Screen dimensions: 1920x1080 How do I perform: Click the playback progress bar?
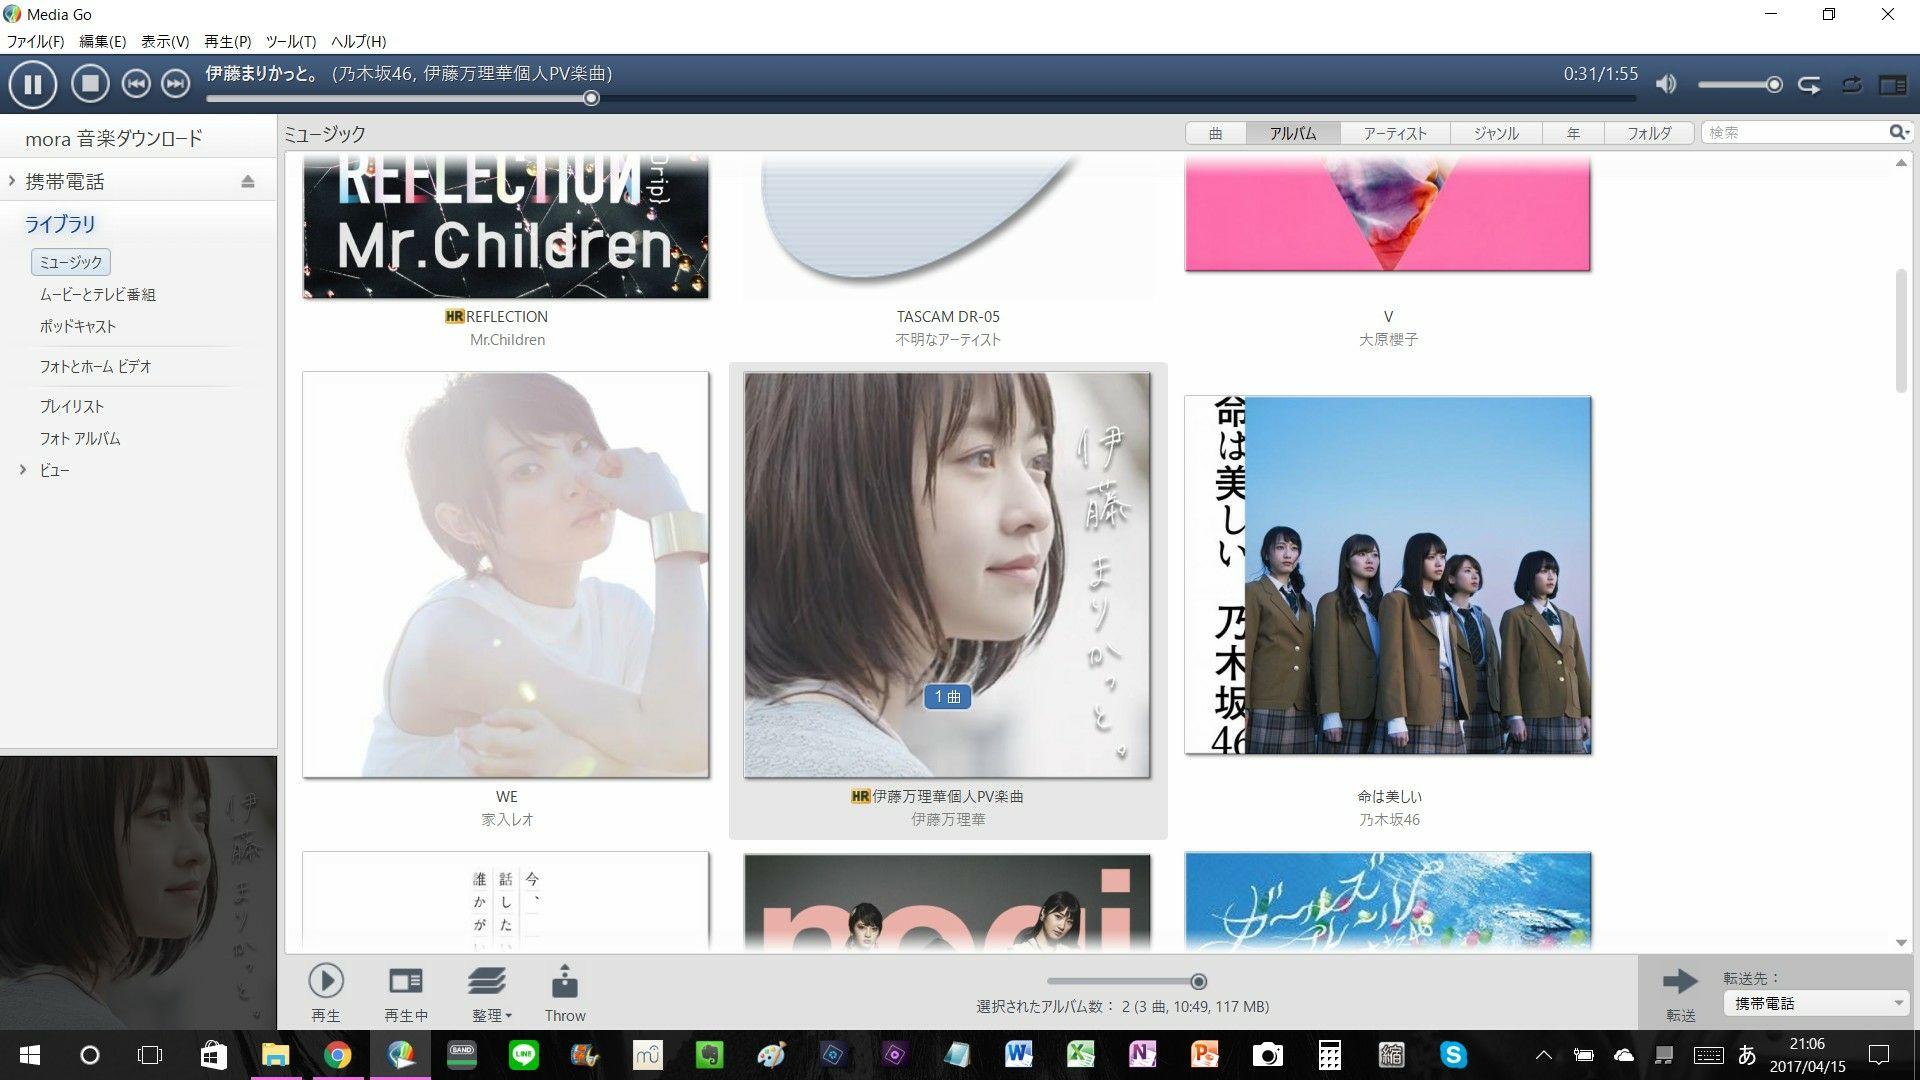[x=920, y=98]
